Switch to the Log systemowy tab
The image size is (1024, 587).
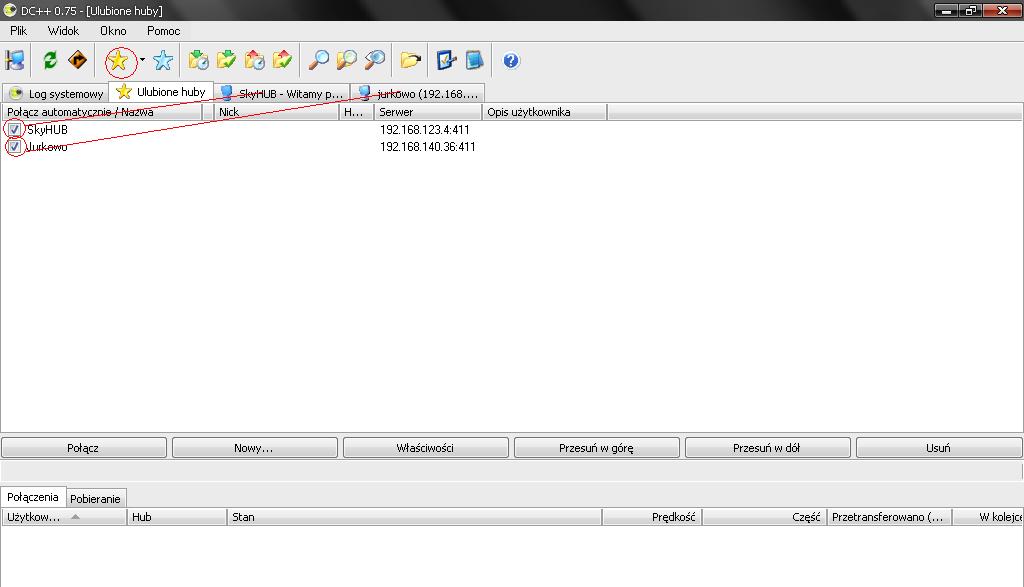[x=57, y=93]
